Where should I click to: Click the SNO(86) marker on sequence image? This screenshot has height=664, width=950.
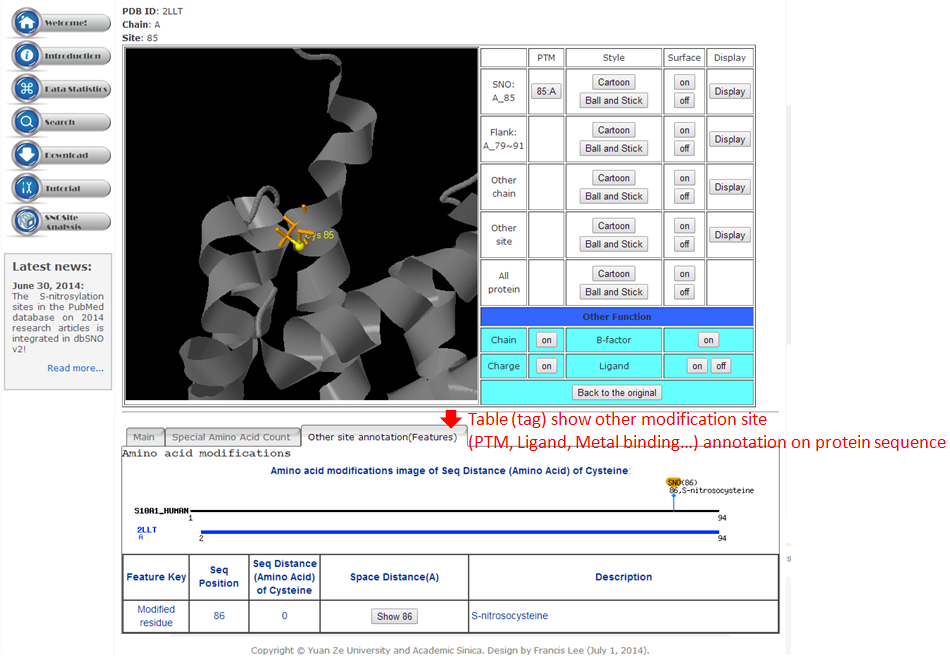[673, 482]
